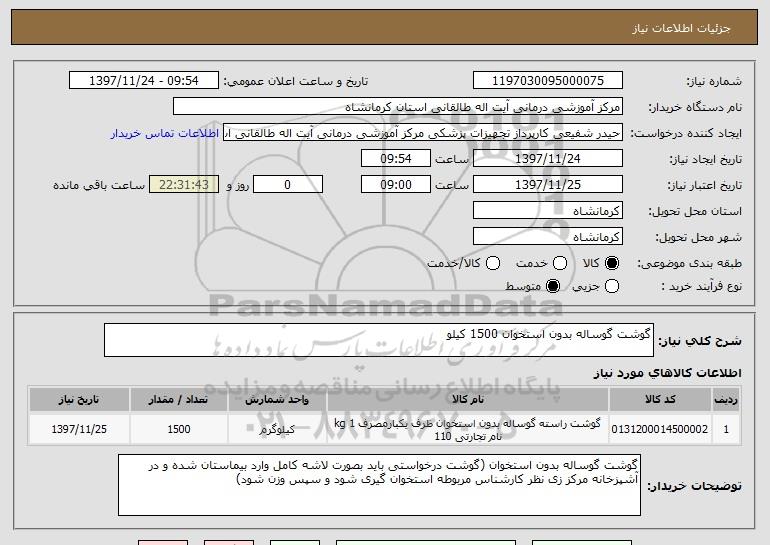
Task: Click the item code 0131200014500002 cell
Action: coord(660,429)
